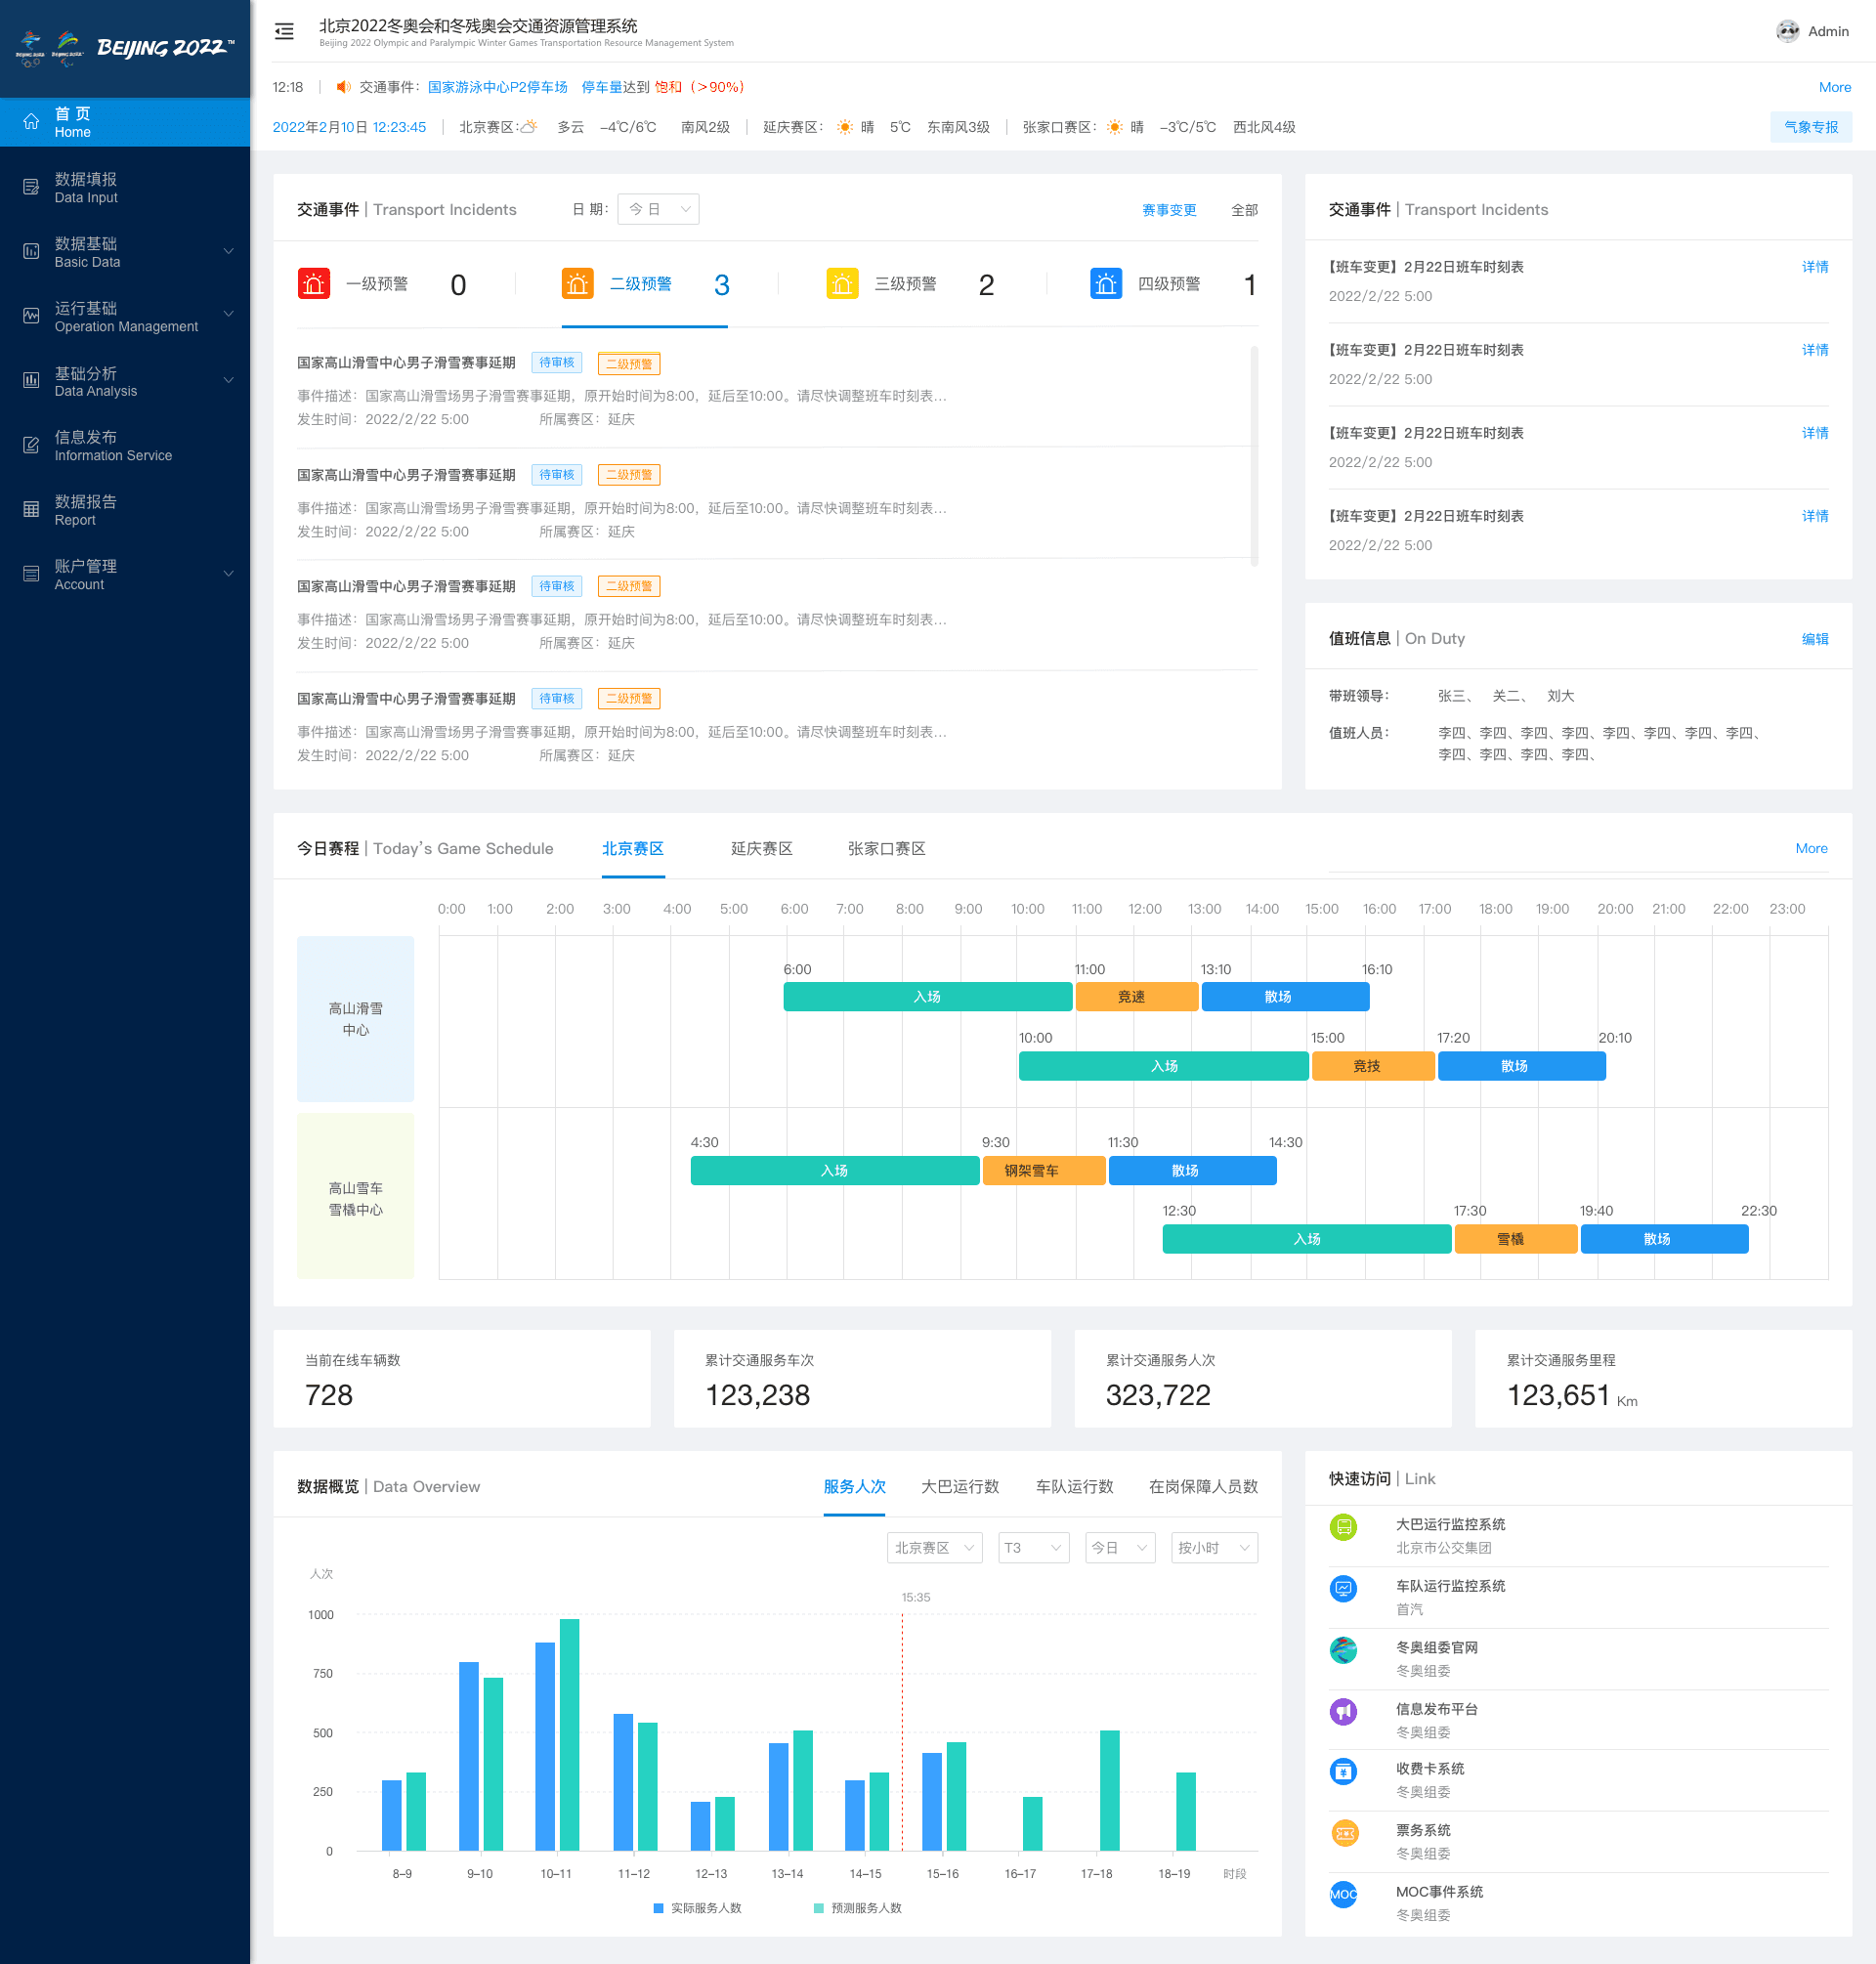
Task: Expand the 北京赛区 chart filter dropdown
Action: (x=934, y=1548)
